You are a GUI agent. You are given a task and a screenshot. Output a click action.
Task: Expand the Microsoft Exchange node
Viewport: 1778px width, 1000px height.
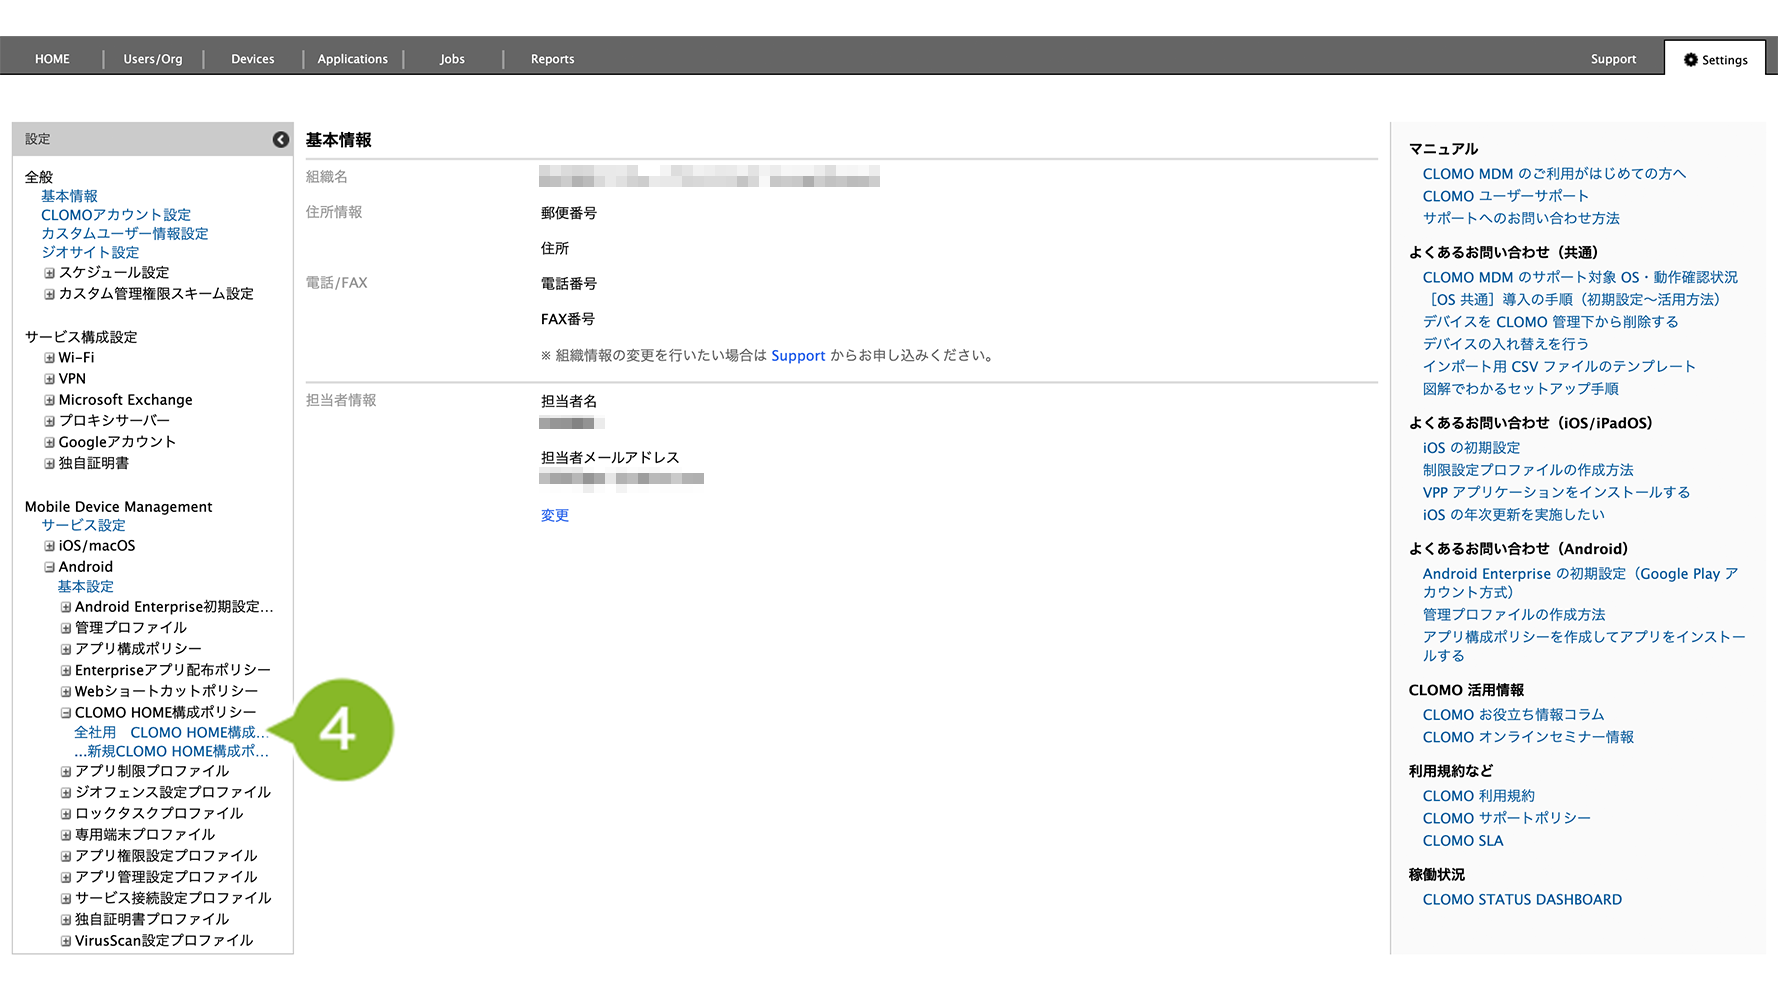click(x=49, y=400)
